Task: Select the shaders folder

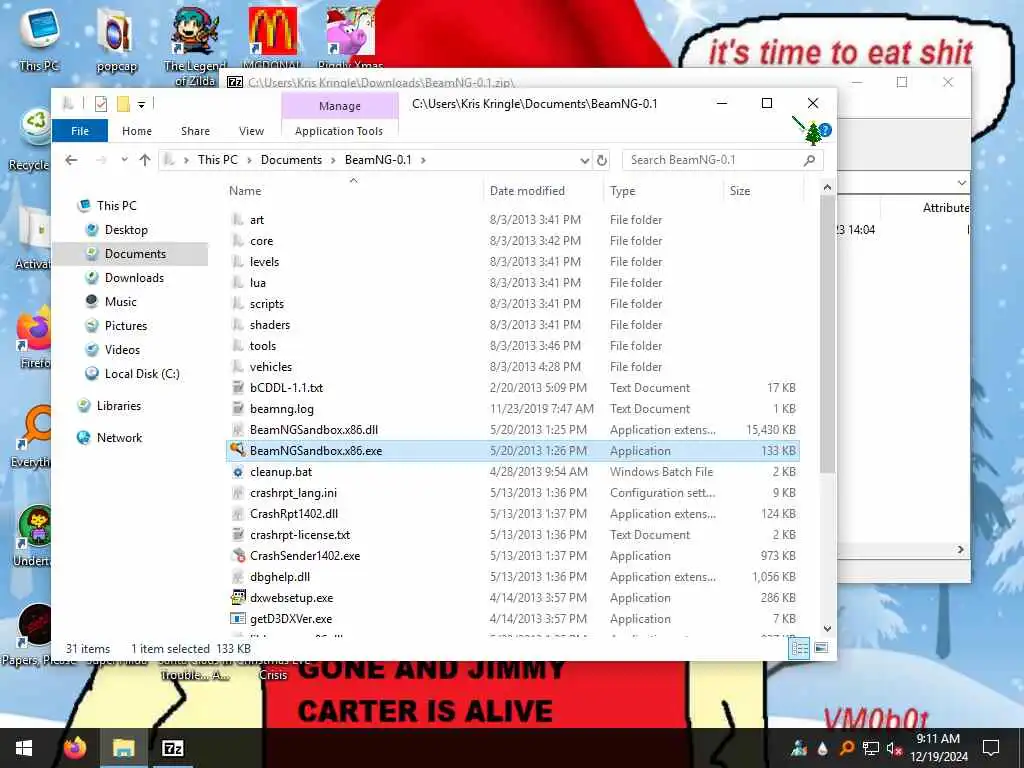Action: [x=270, y=325]
